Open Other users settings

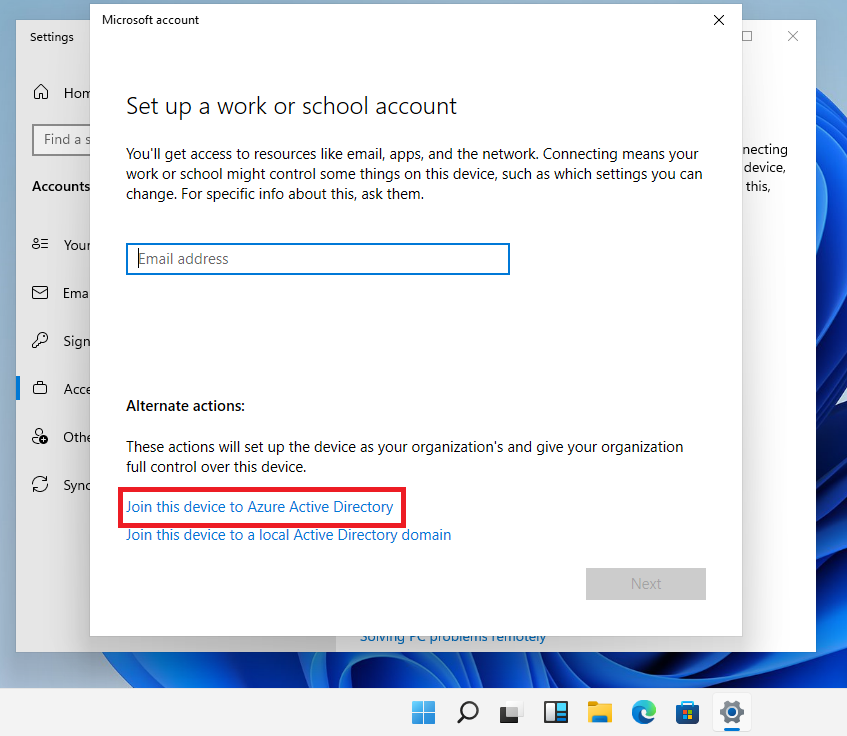point(65,437)
